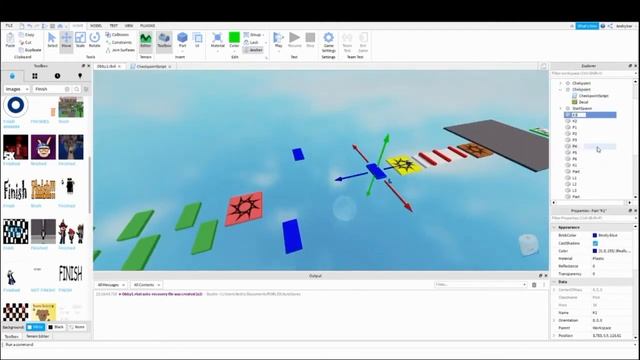640x360 pixels.
Task: Insert a new Part
Action: [x=182, y=40]
